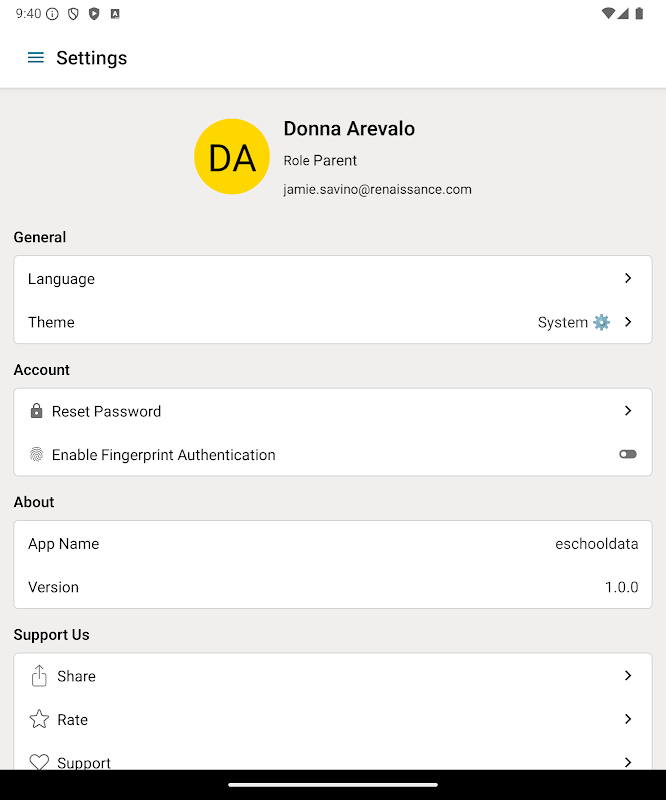Click the email address jamie.savino@renaissance.com
666x800 pixels.
(x=377, y=189)
